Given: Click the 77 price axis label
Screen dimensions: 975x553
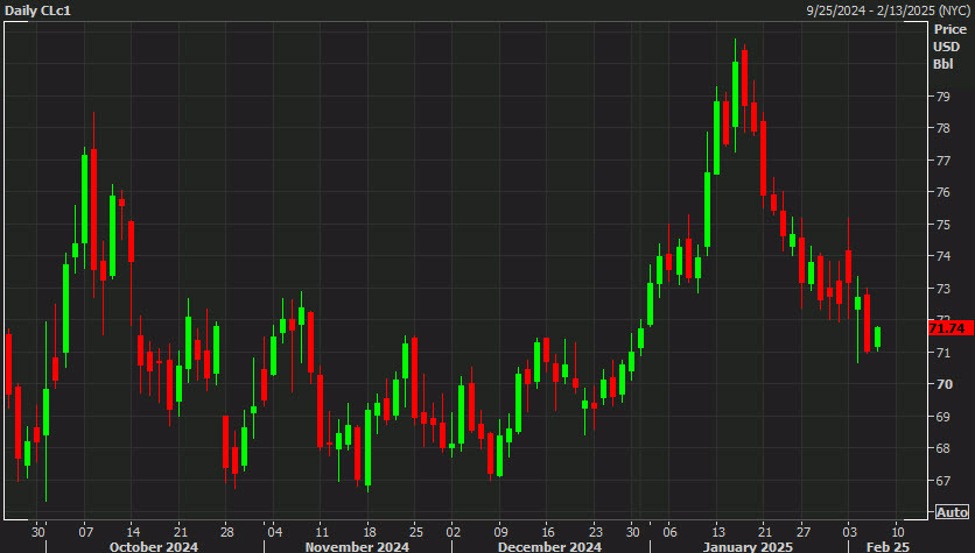Looking at the screenshot, I should click(943, 160).
